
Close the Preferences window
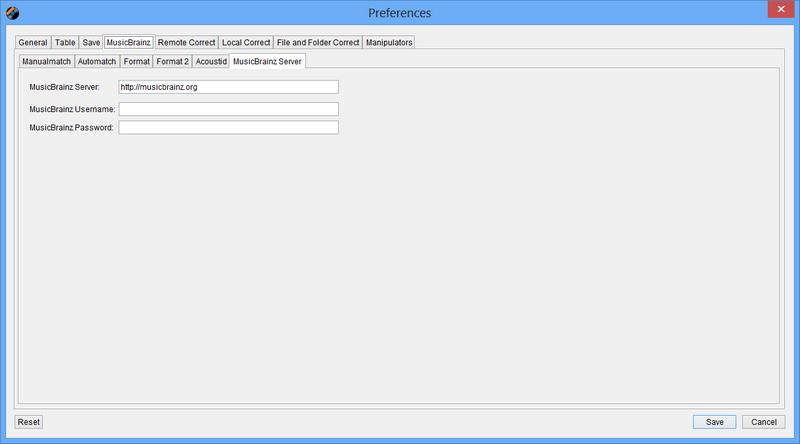point(781,9)
